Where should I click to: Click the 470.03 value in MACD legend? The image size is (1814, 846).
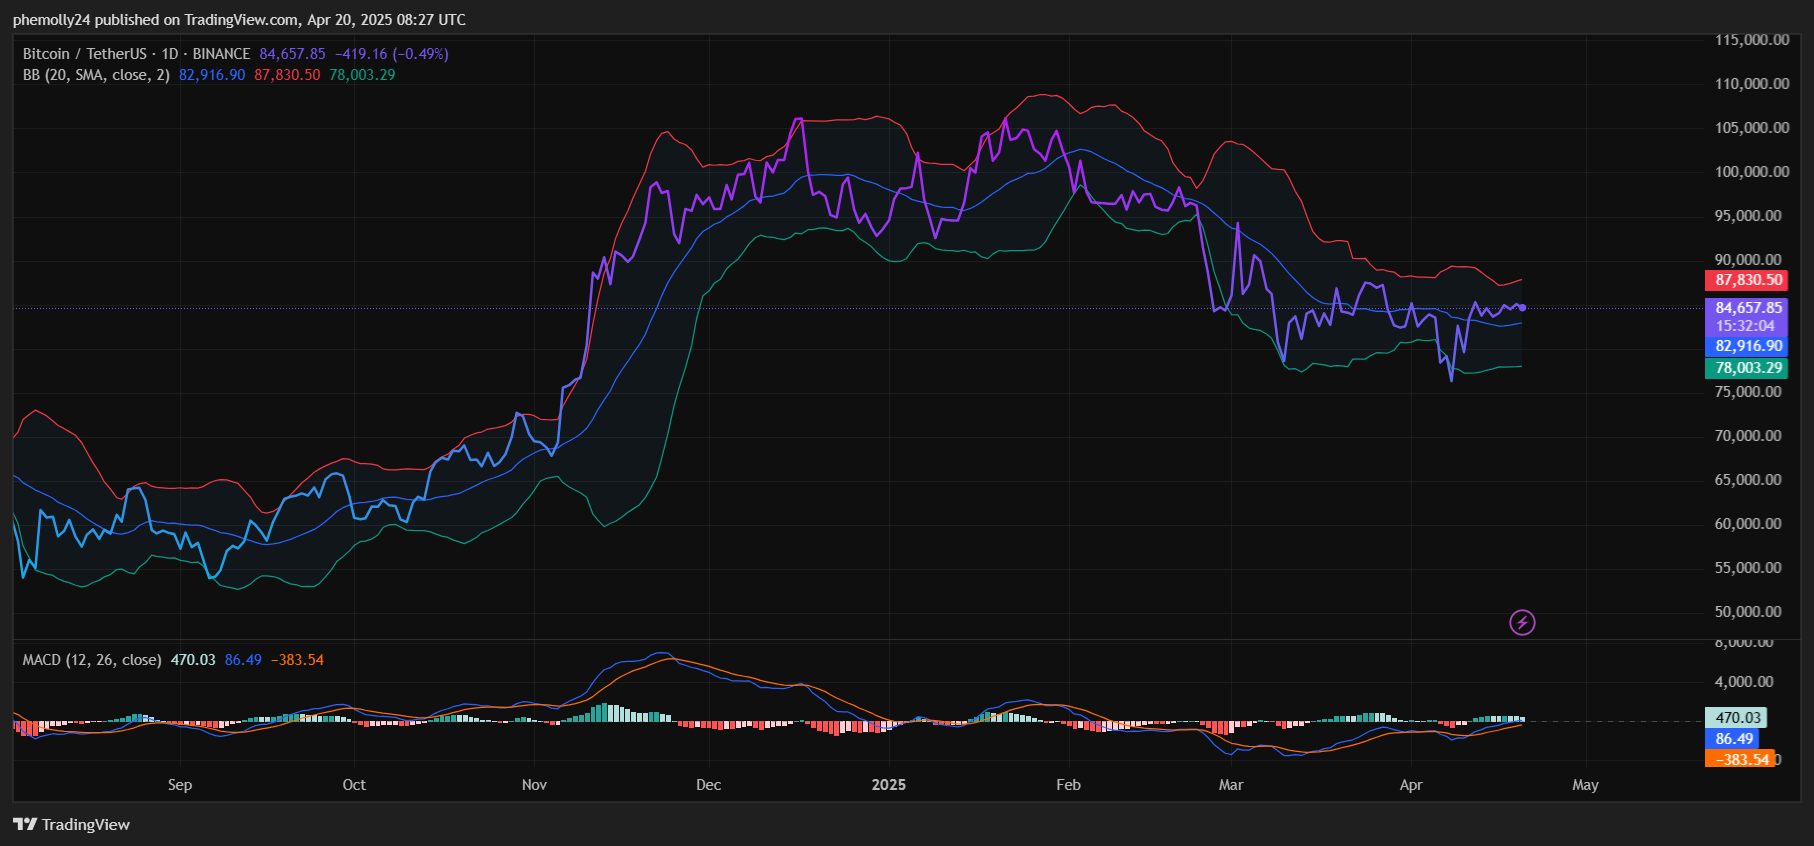(193, 660)
